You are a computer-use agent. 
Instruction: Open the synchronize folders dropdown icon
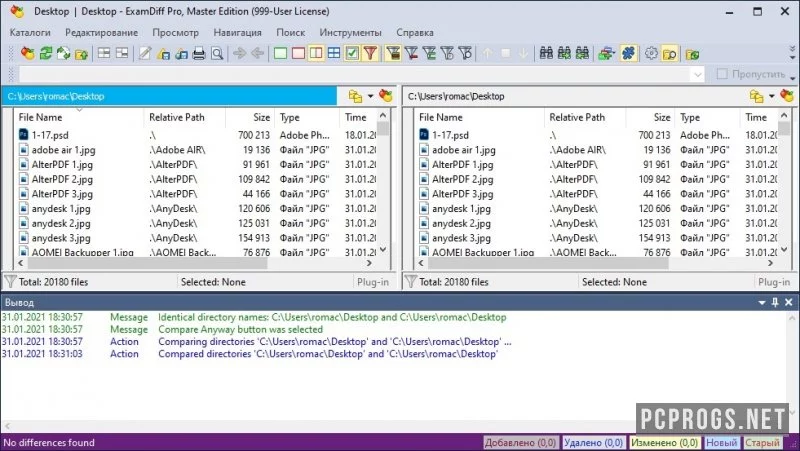[x=606, y=53]
